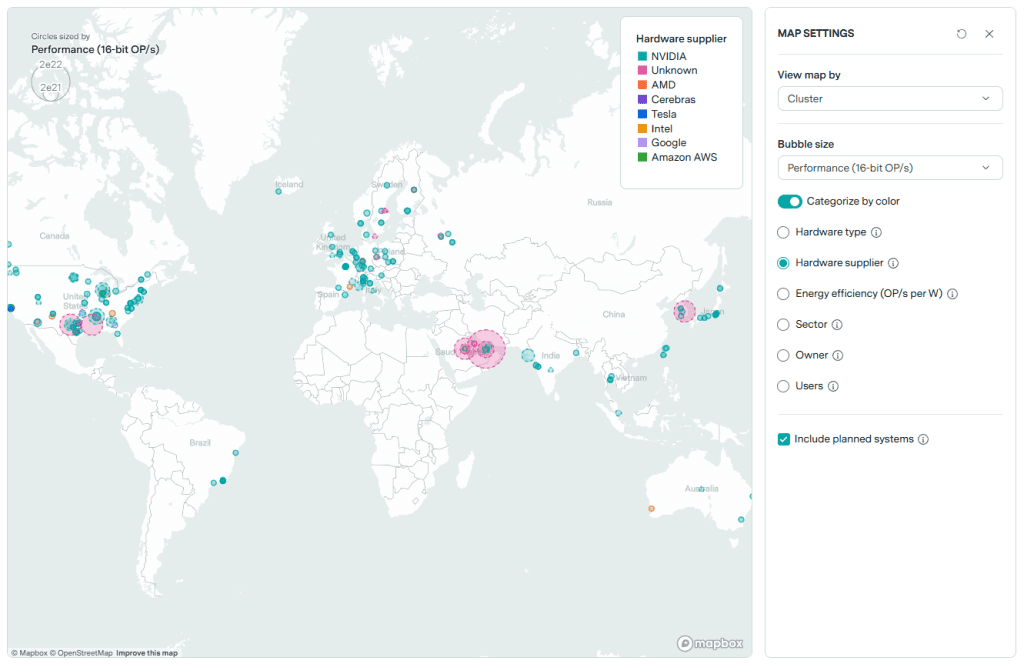Click the MAP SETTINGS heading
This screenshot has height=664, width=1024.
coord(816,33)
